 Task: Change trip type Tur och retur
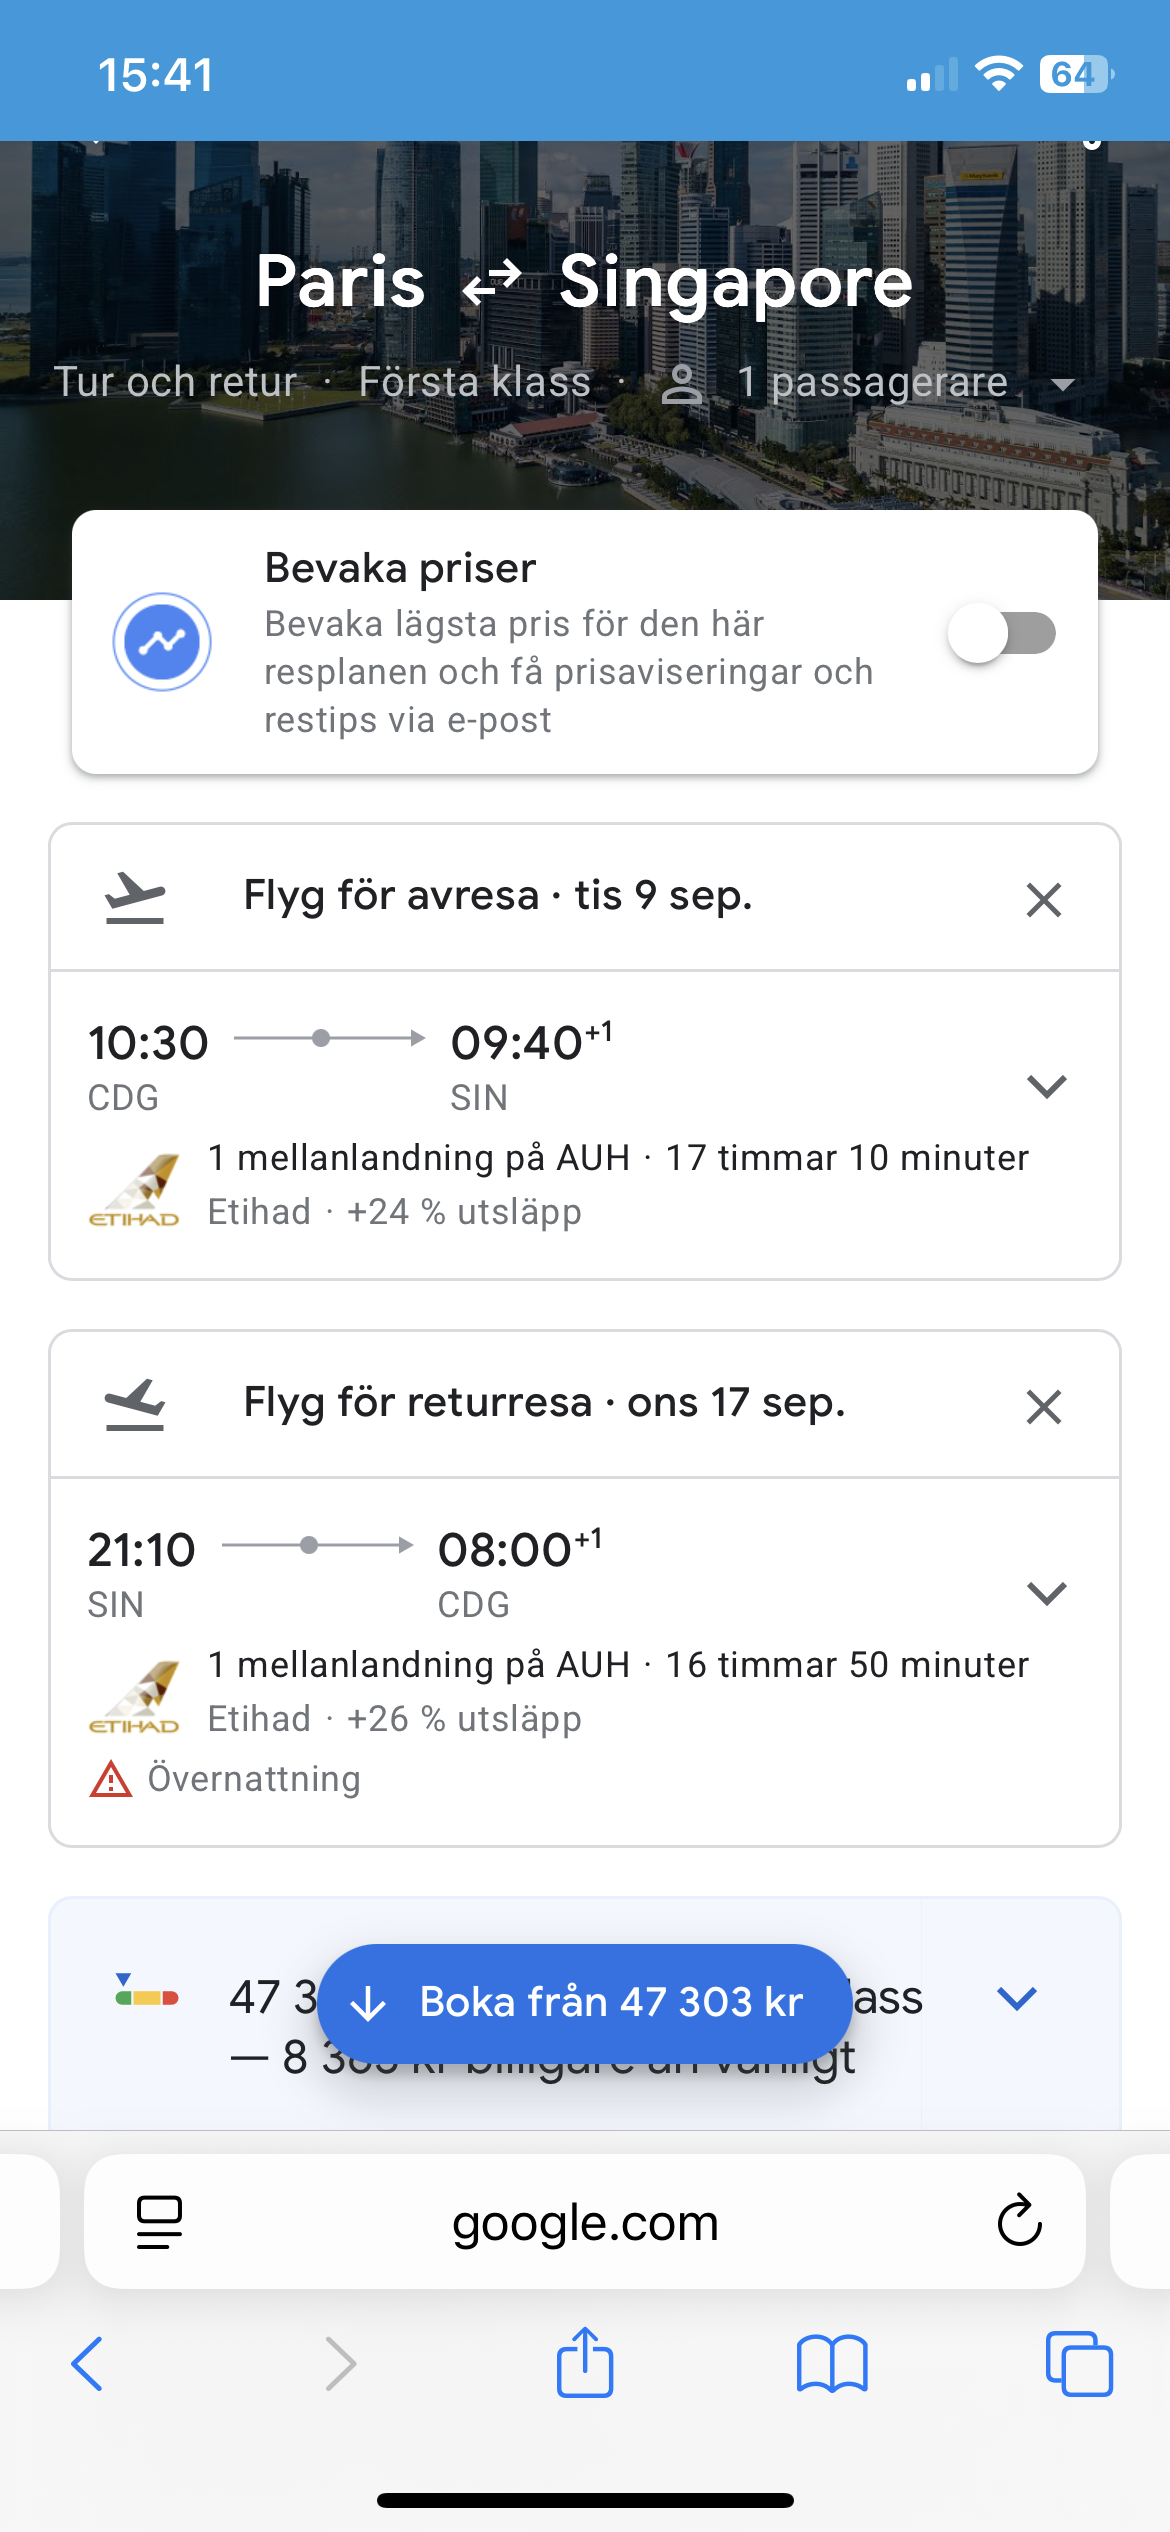[x=176, y=383]
